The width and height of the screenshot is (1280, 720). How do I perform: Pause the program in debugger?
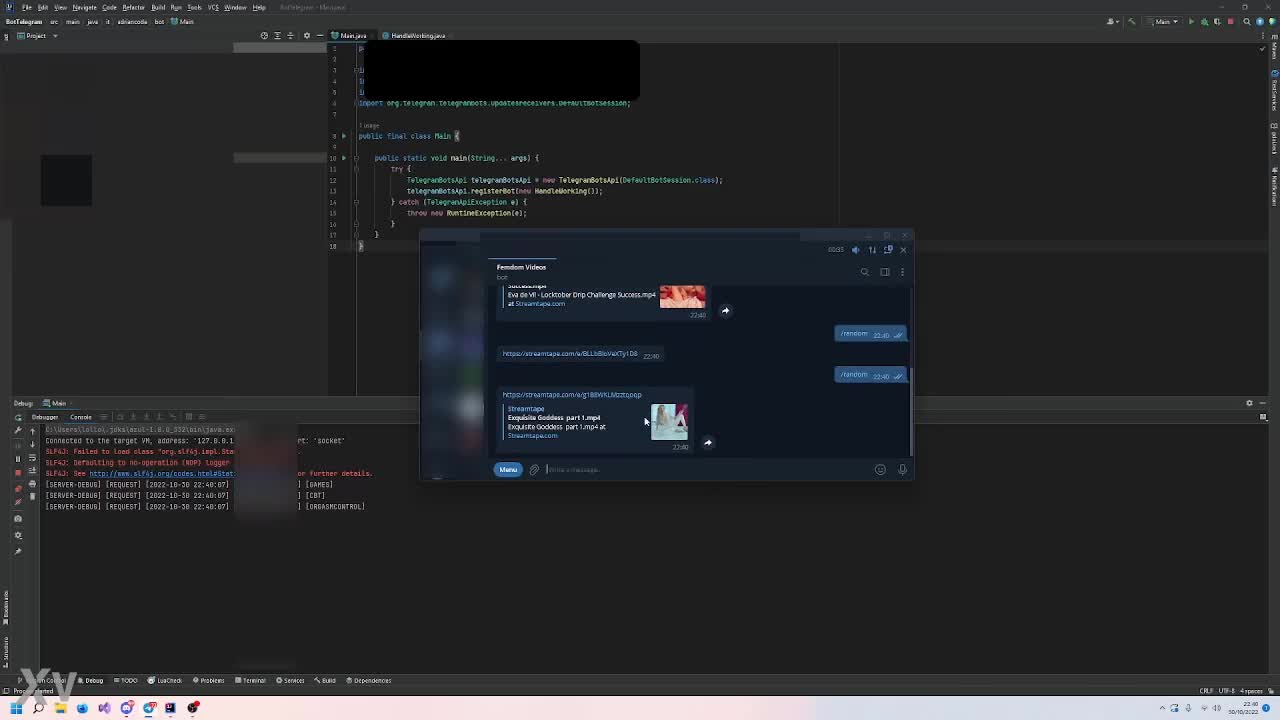coord(18,458)
